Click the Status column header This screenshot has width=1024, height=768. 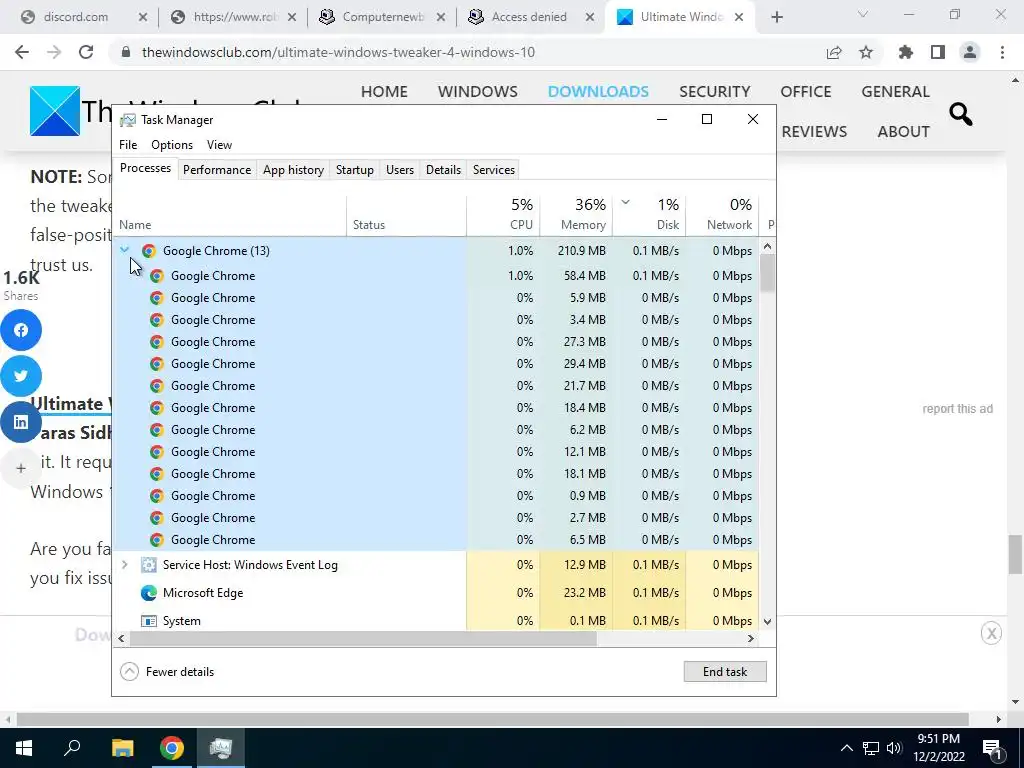(406, 215)
